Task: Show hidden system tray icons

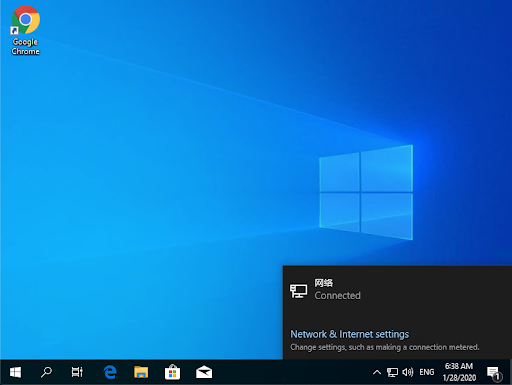Action: click(377, 372)
